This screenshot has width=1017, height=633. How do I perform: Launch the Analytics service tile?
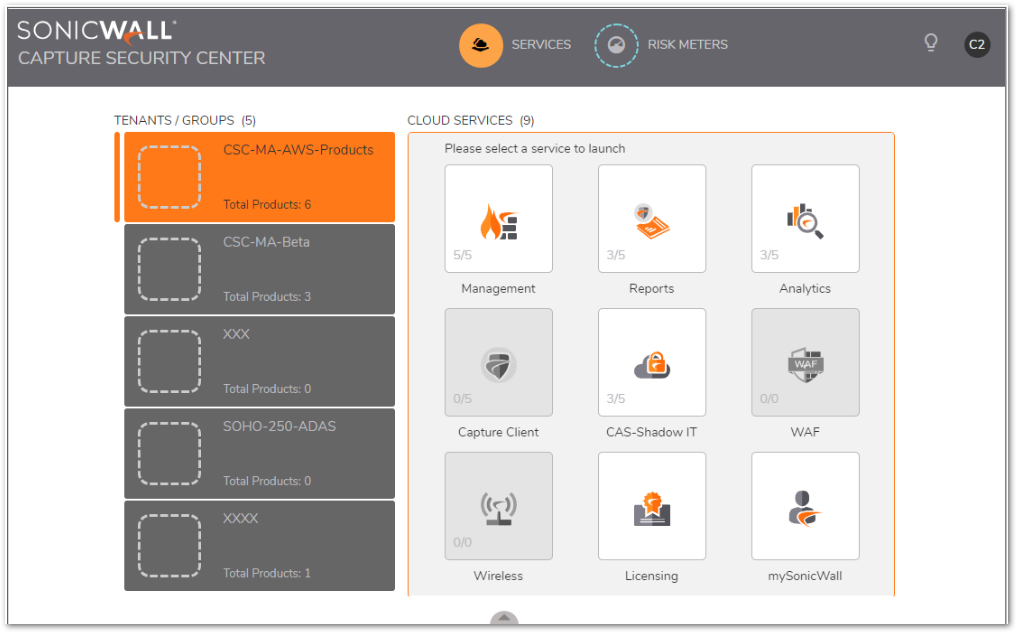[805, 219]
